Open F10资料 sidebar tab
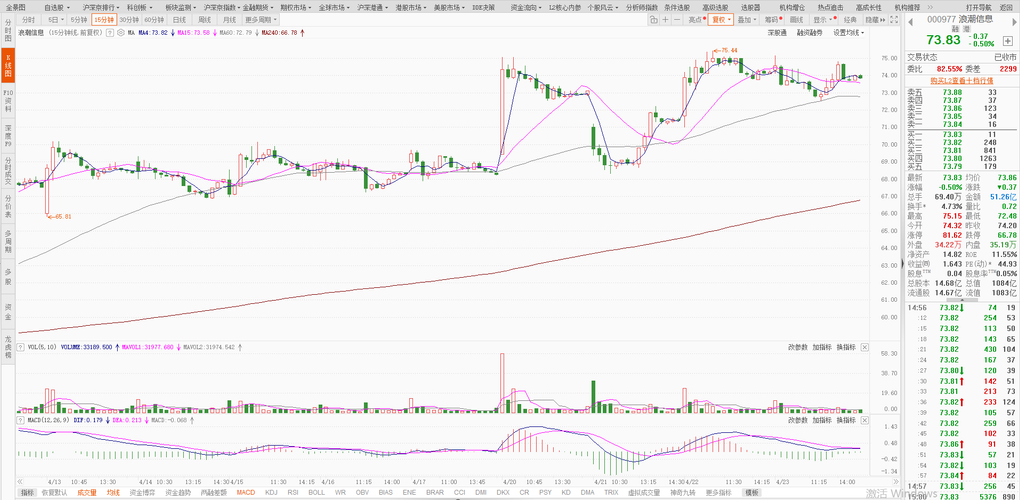This screenshot has width=1020, height=500. click(8, 100)
